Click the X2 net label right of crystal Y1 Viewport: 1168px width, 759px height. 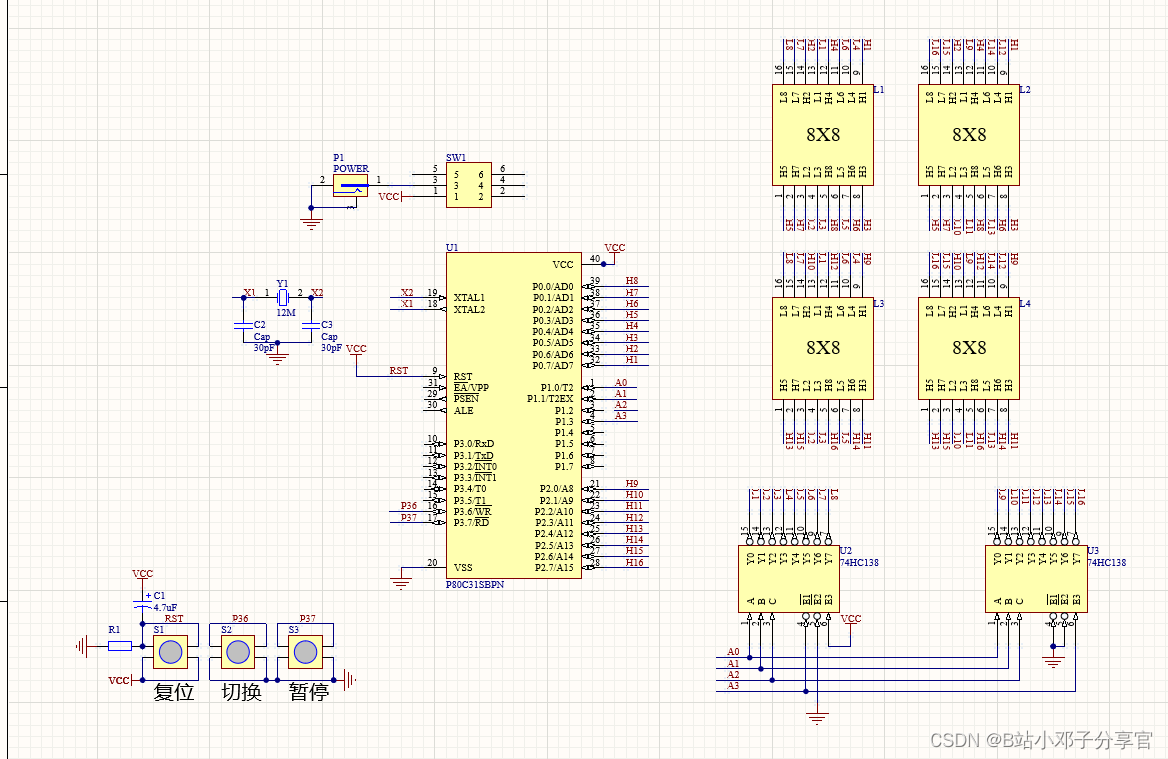[317, 293]
